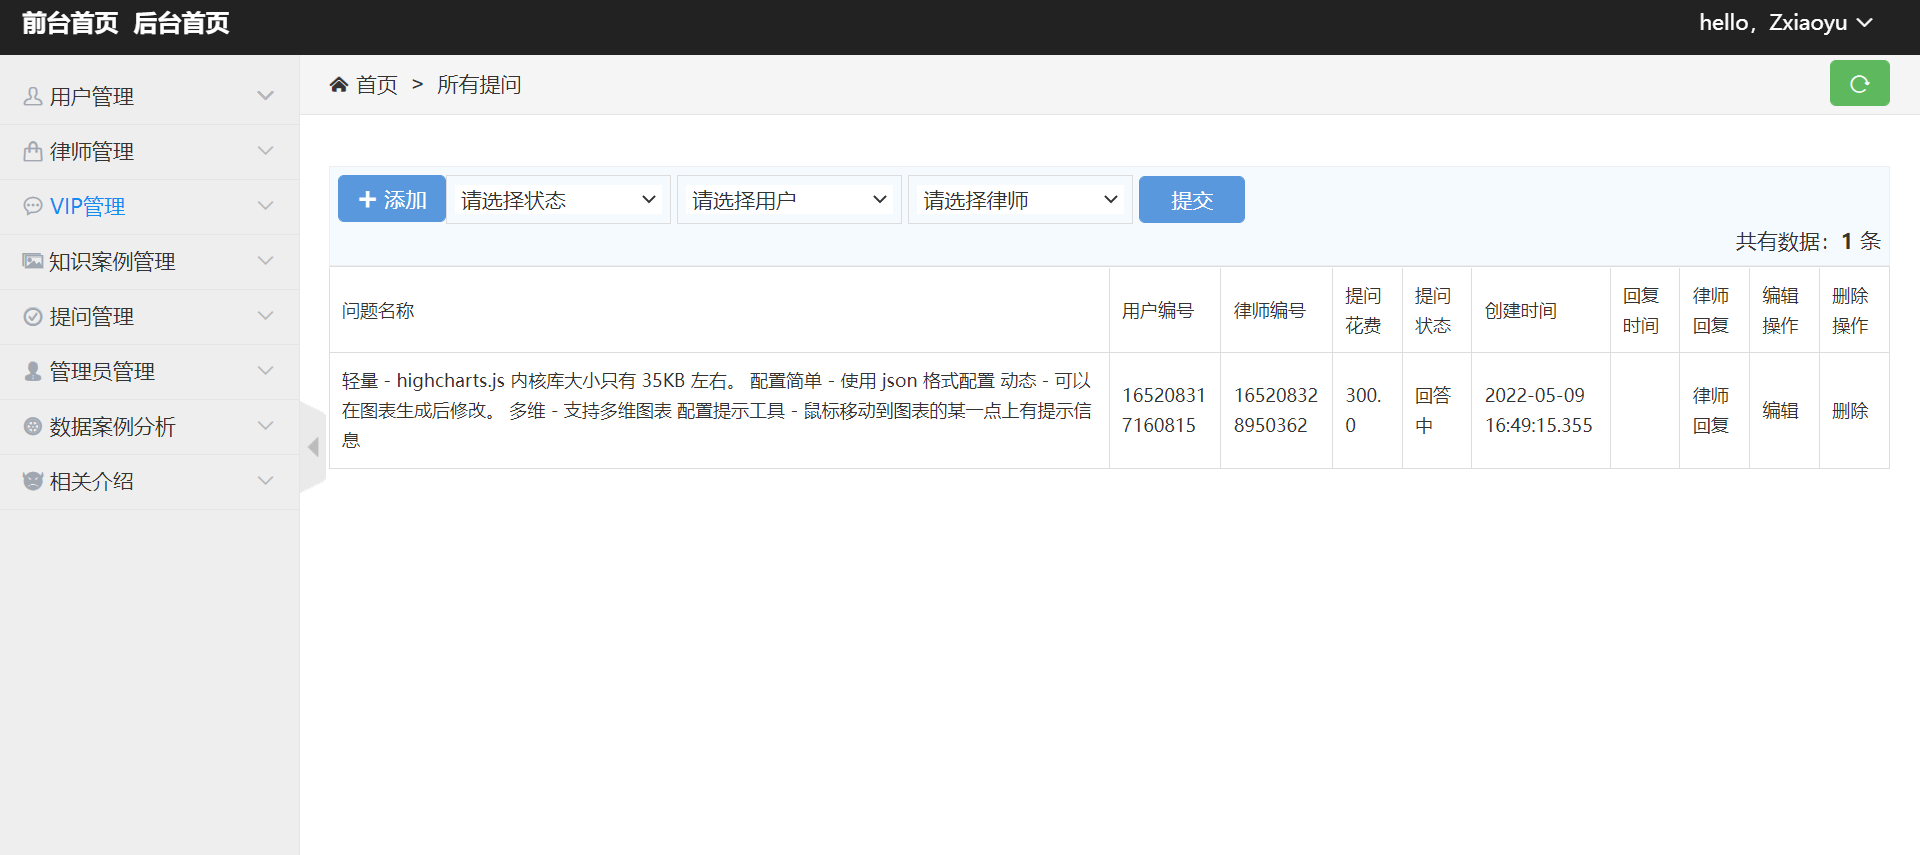The image size is (1920, 855).
Task: Open the 请选择用户 dropdown
Action: 789,200
